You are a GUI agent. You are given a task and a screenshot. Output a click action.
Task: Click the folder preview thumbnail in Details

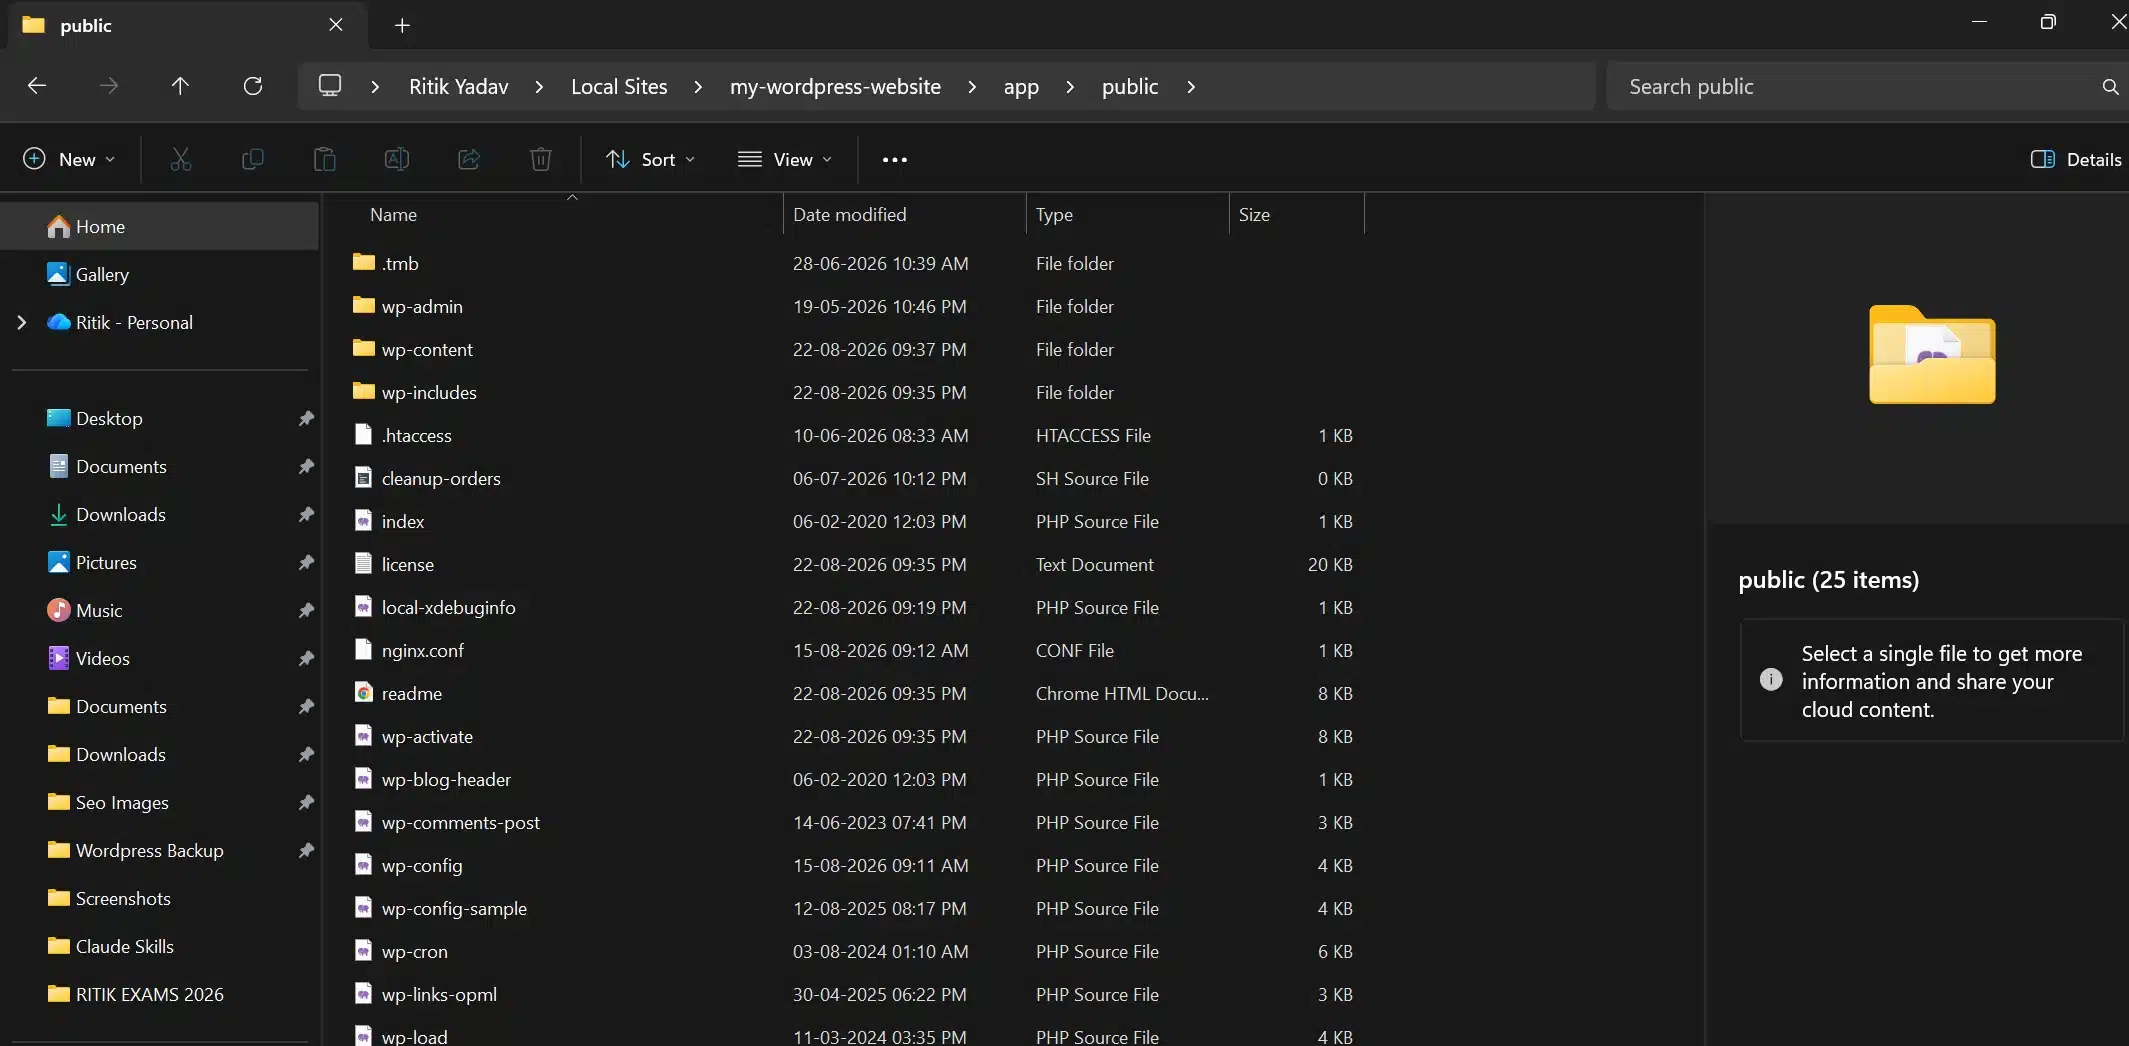click(x=1932, y=355)
